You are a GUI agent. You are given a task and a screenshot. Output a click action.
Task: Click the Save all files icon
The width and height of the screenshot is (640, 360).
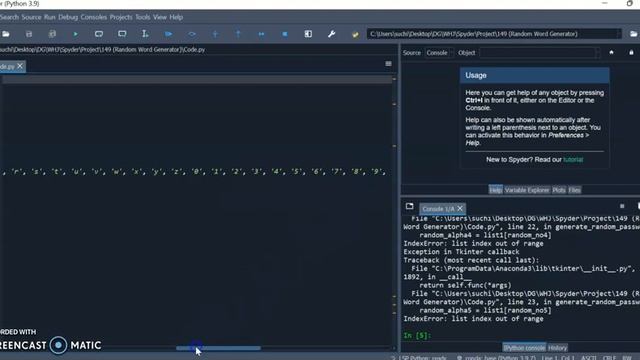52,34
